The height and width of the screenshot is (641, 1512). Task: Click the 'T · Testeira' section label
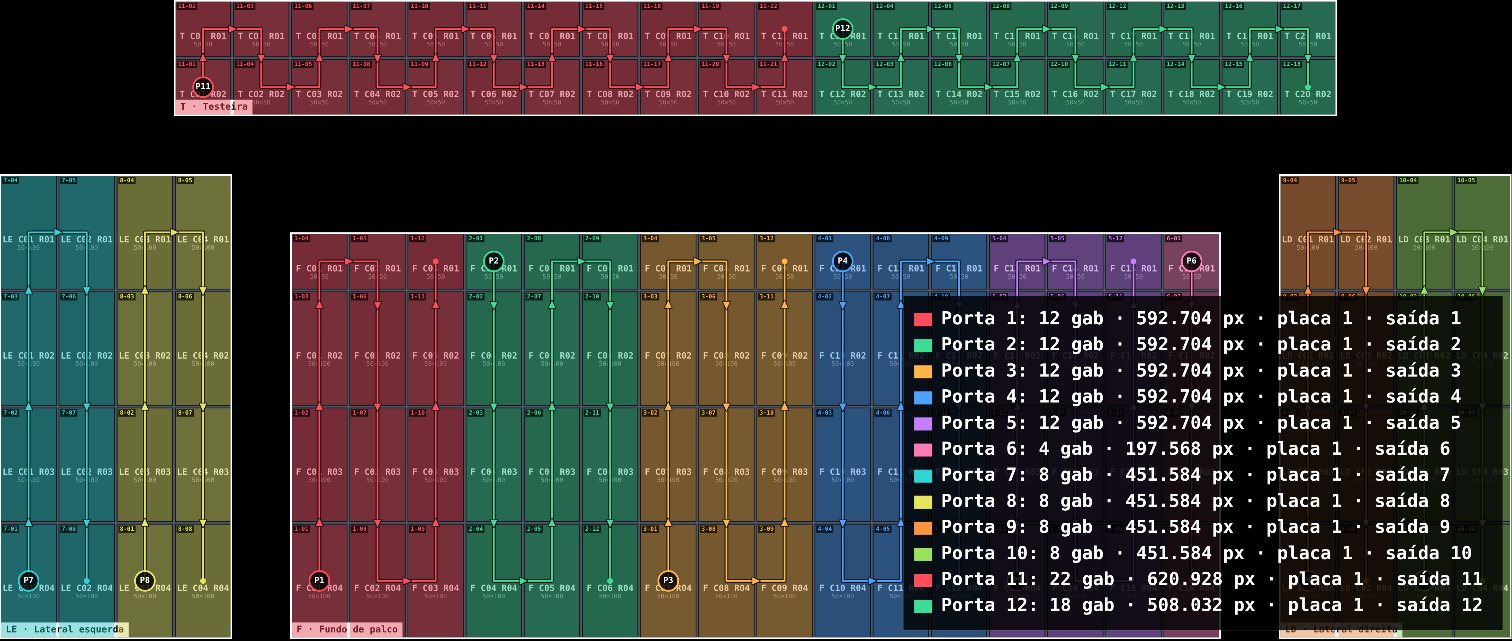[x=213, y=107]
